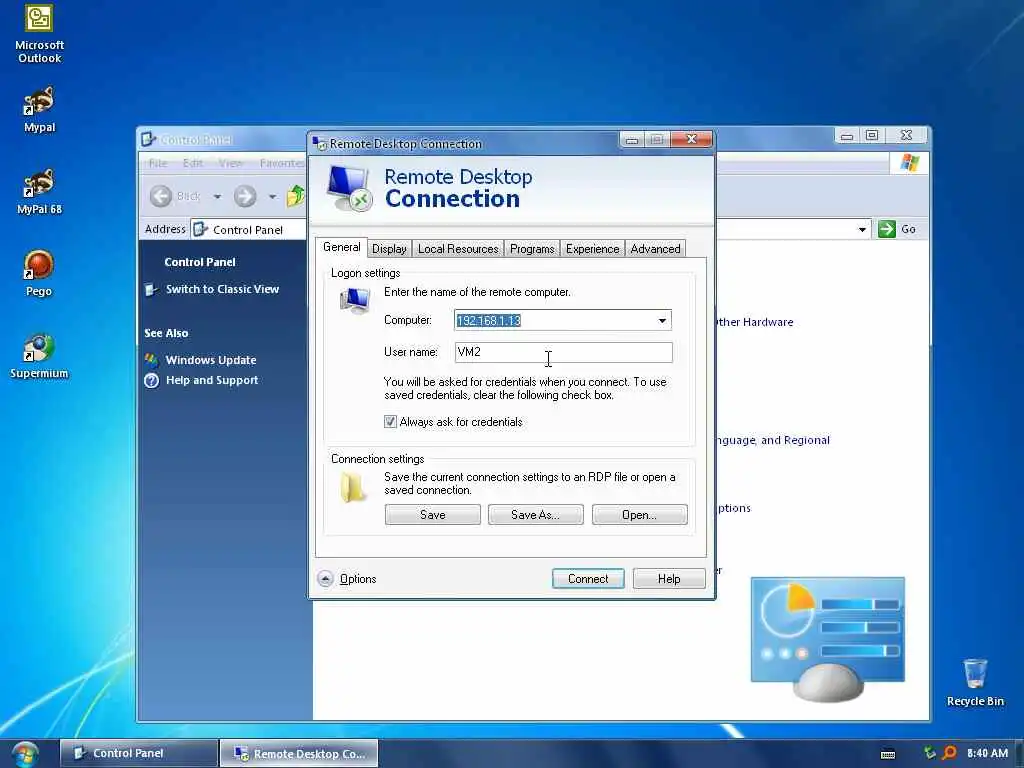Viewport: 1024px width, 768px height.
Task: Expand the Computer address dropdown arrow
Action: click(662, 321)
